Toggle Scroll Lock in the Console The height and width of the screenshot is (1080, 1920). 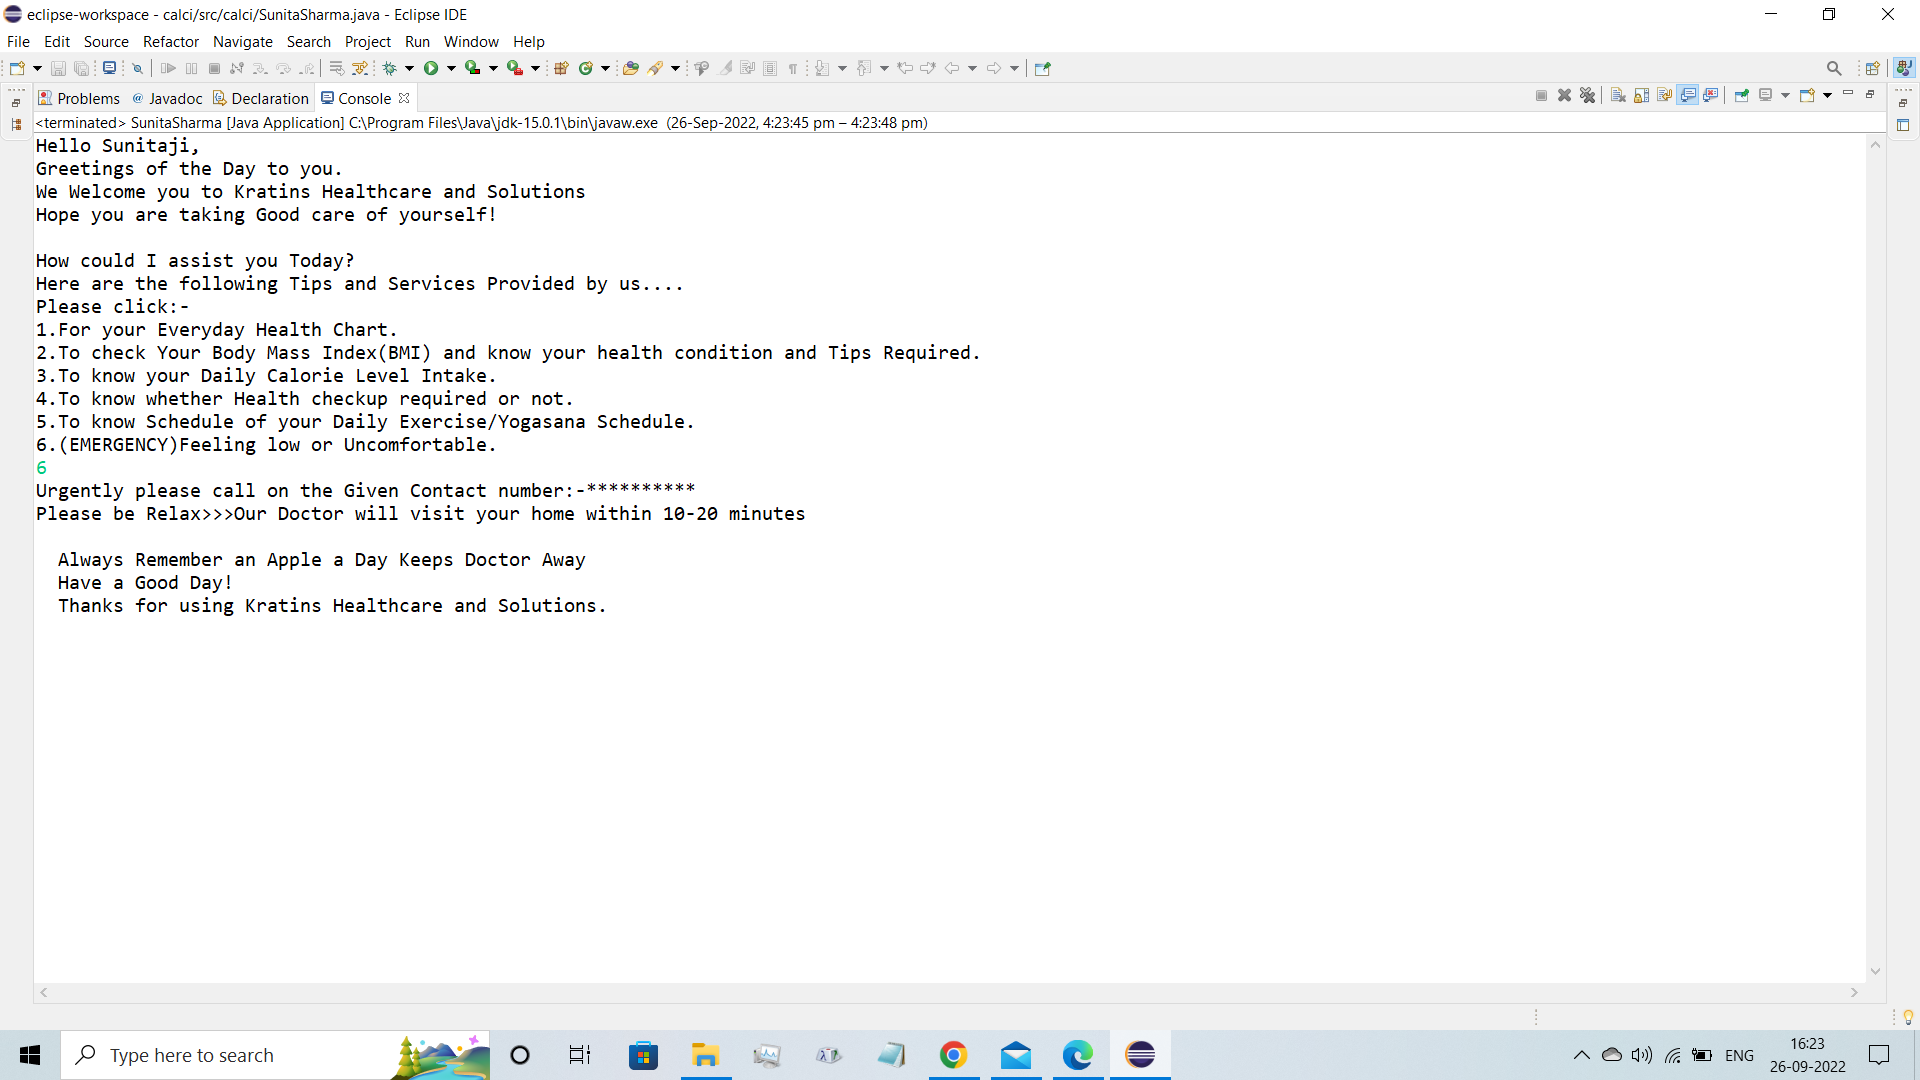point(1641,95)
